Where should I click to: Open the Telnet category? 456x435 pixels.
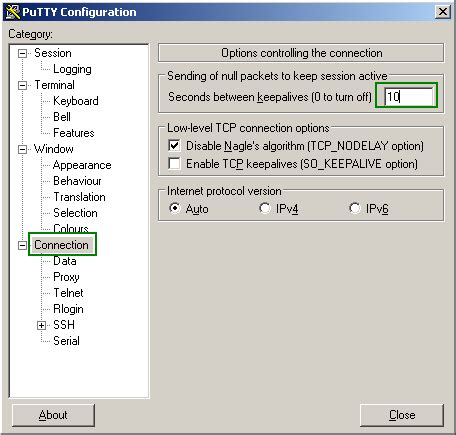click(68, 293)
